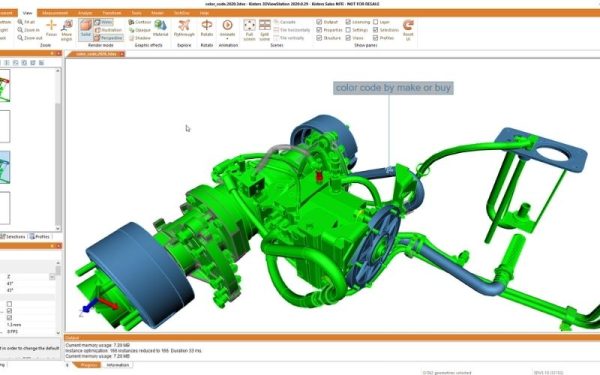Click the Animate play icon
The width and height of the screenshot is (600, 375).
pyautogui.click(x=227, y=25)
